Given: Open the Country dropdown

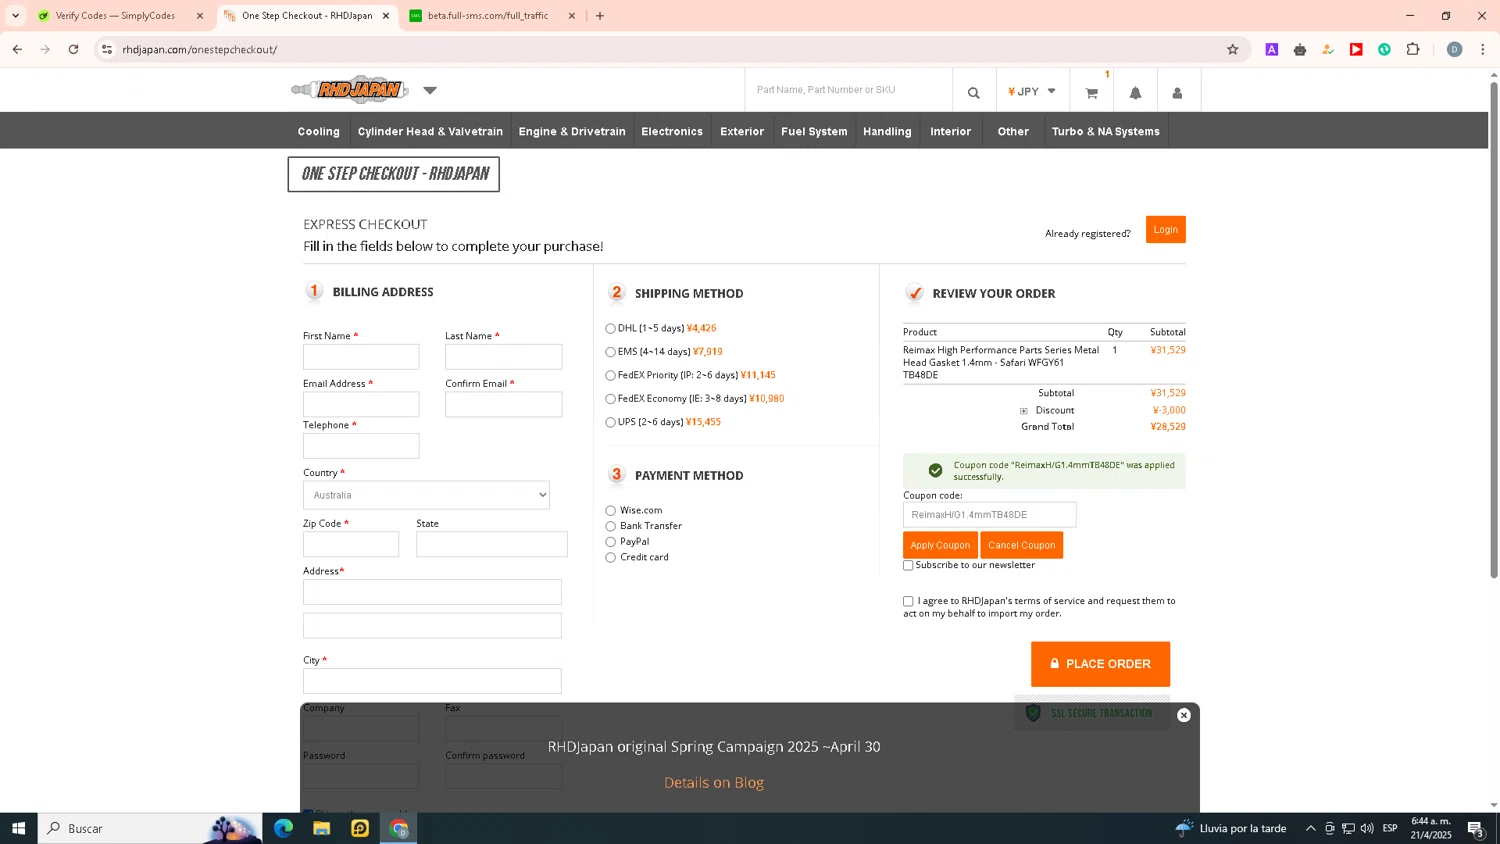Looking at the screenshot, I should coord(426,495).
